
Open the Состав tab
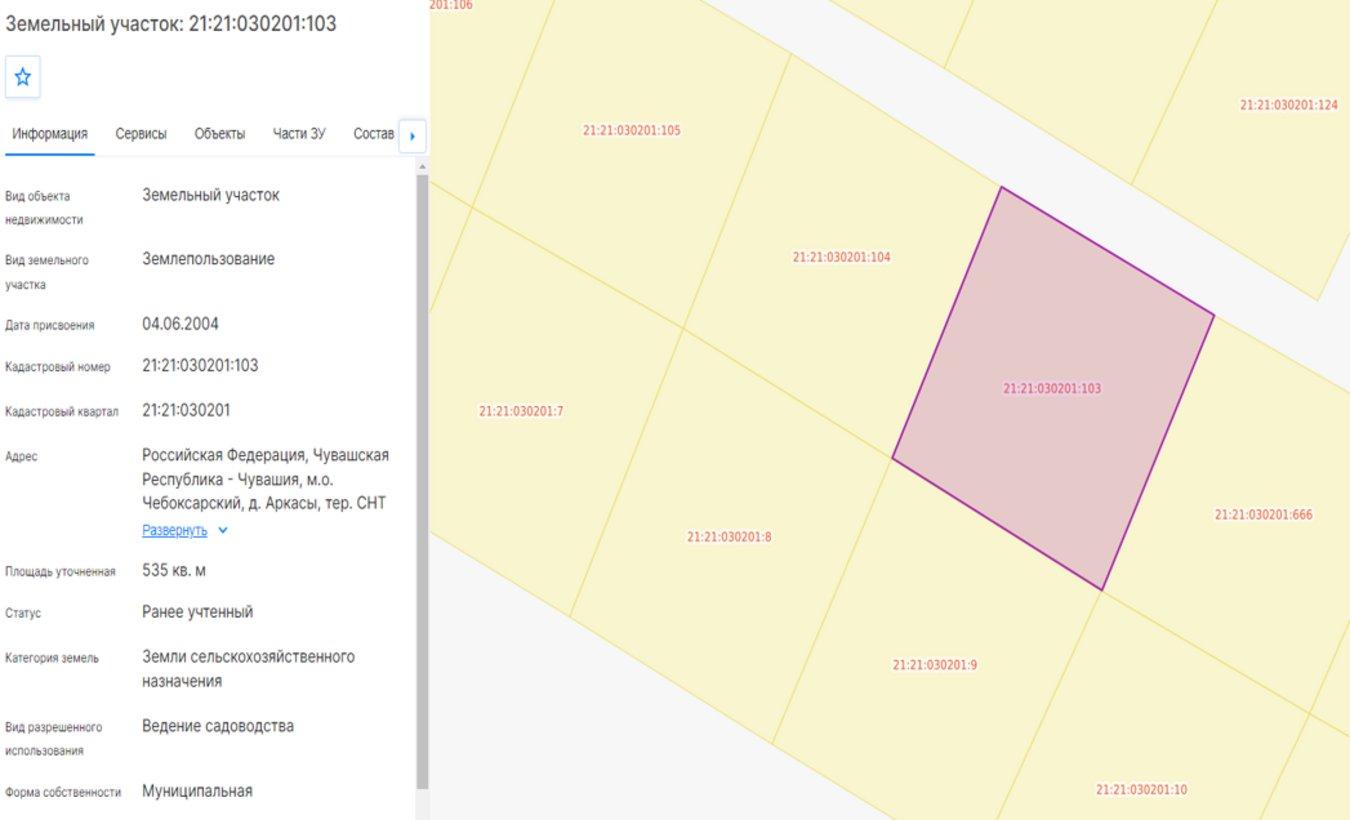(374, 134)
